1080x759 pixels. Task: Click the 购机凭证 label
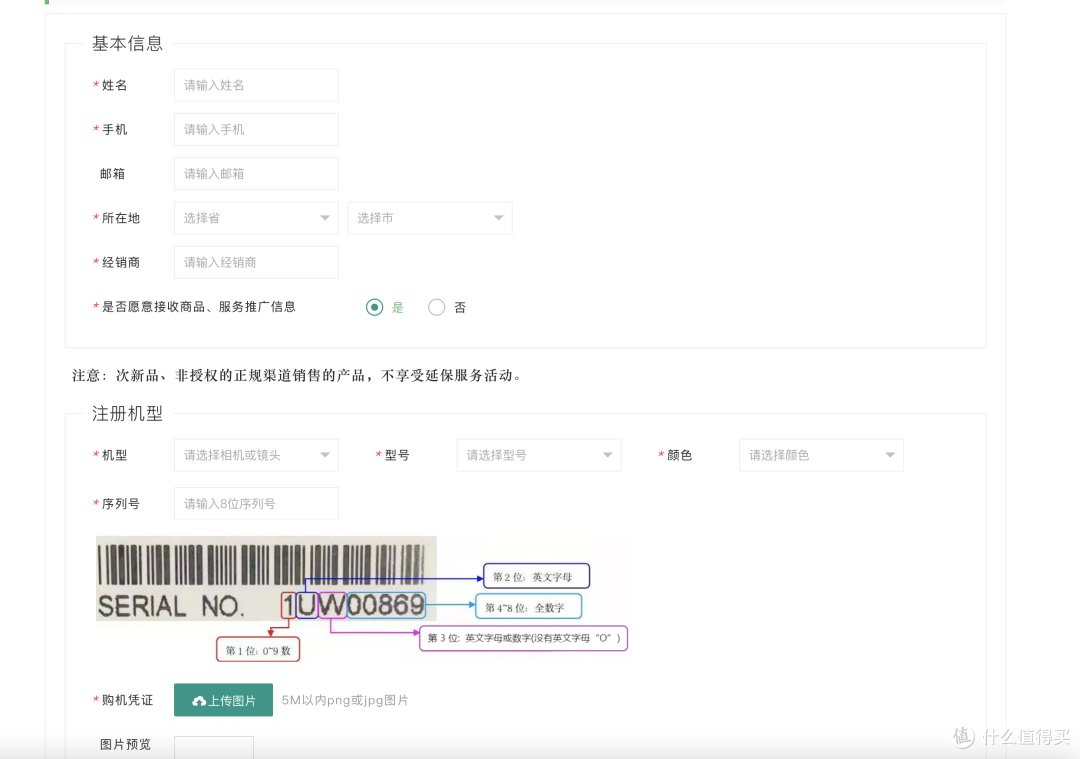click(127, 700)
